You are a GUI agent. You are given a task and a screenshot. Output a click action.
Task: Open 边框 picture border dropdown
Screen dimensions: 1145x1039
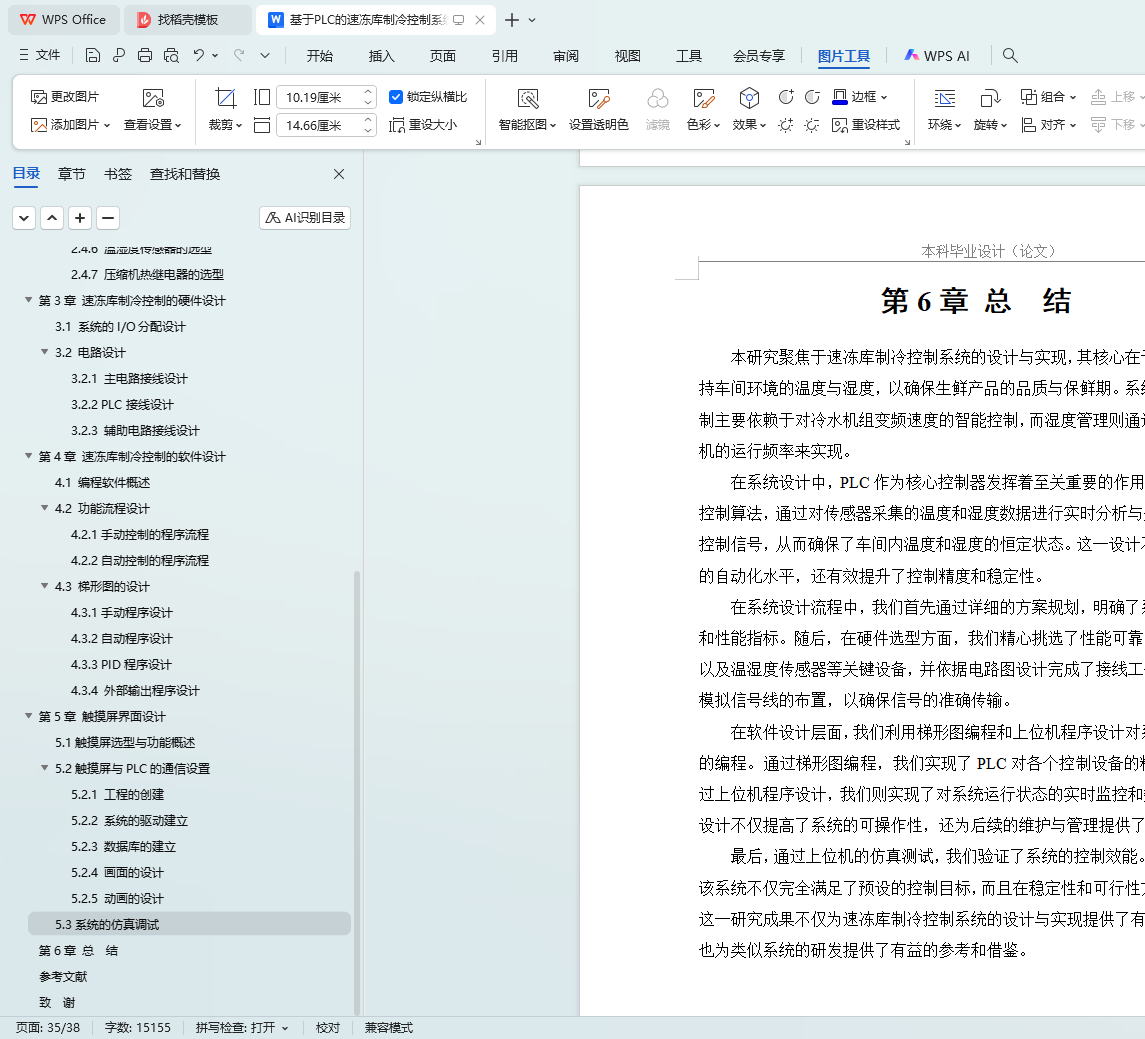pyautogui.click(x=860, y=97)
